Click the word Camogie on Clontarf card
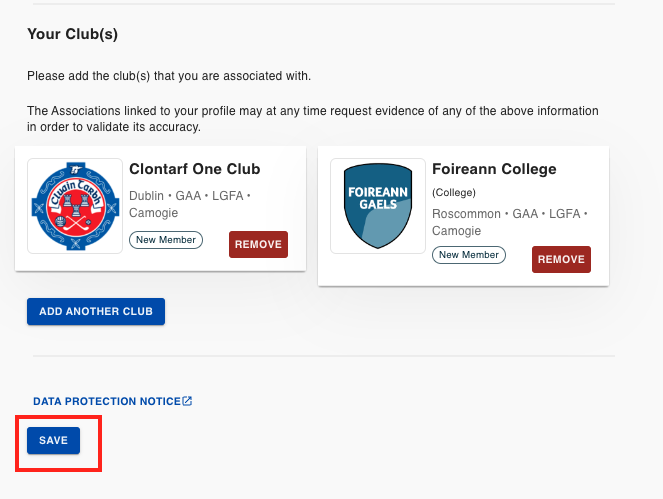 153,213
